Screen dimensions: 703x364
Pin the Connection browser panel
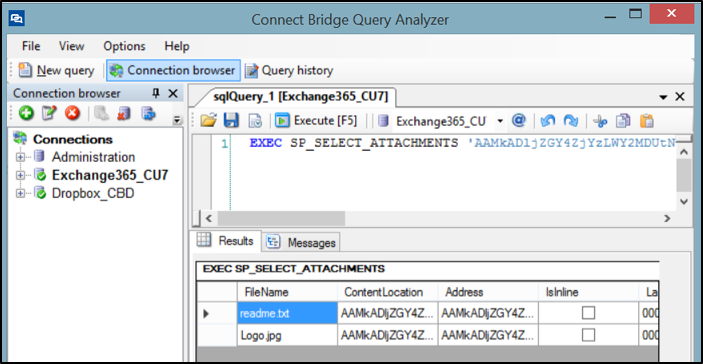(x=156, y=93)
